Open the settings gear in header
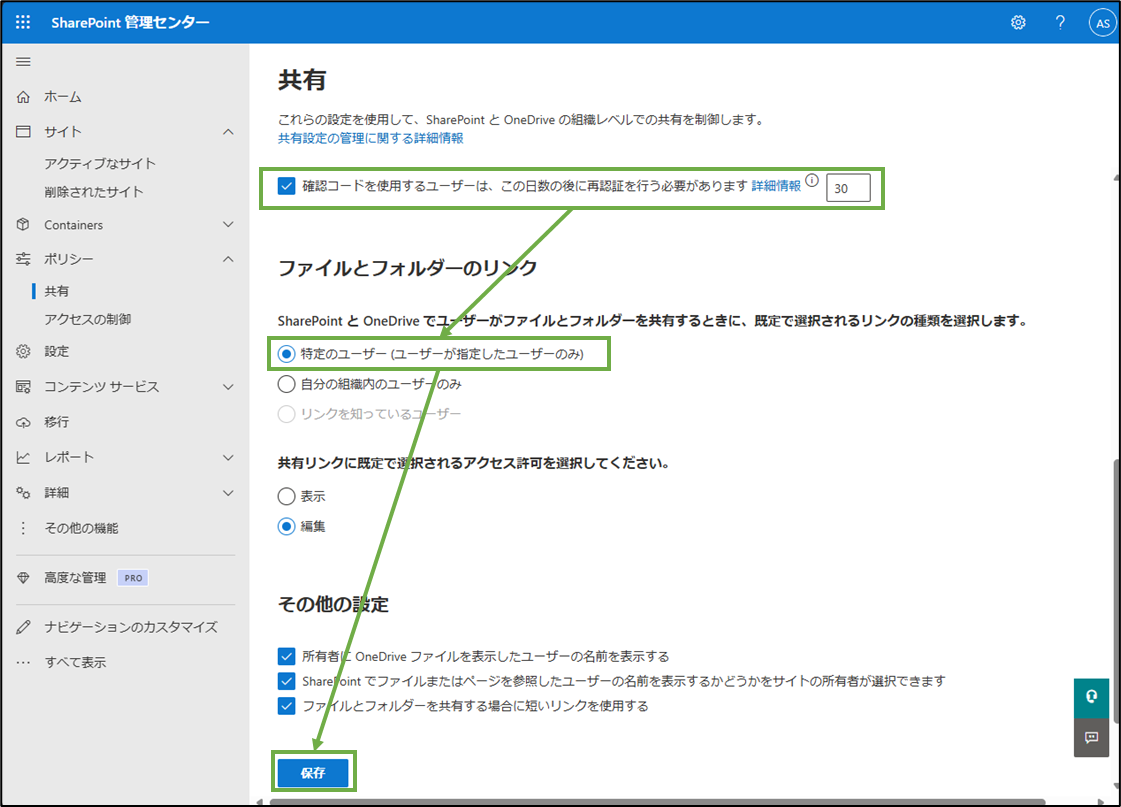The height and width of the screenshot is (807, 1121). point(1018,23)
